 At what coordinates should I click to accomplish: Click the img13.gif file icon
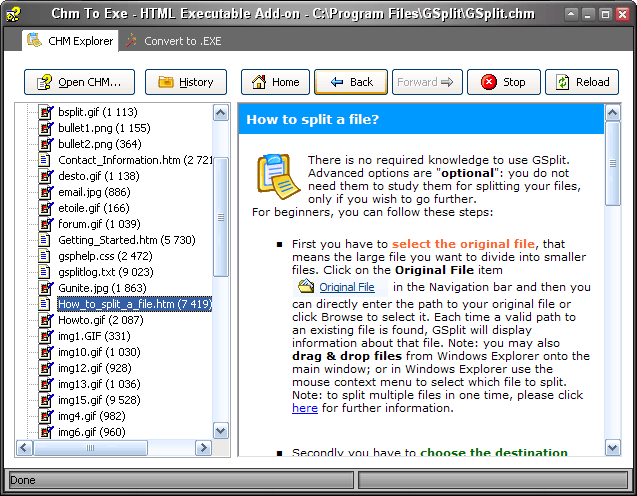point(46,384)
